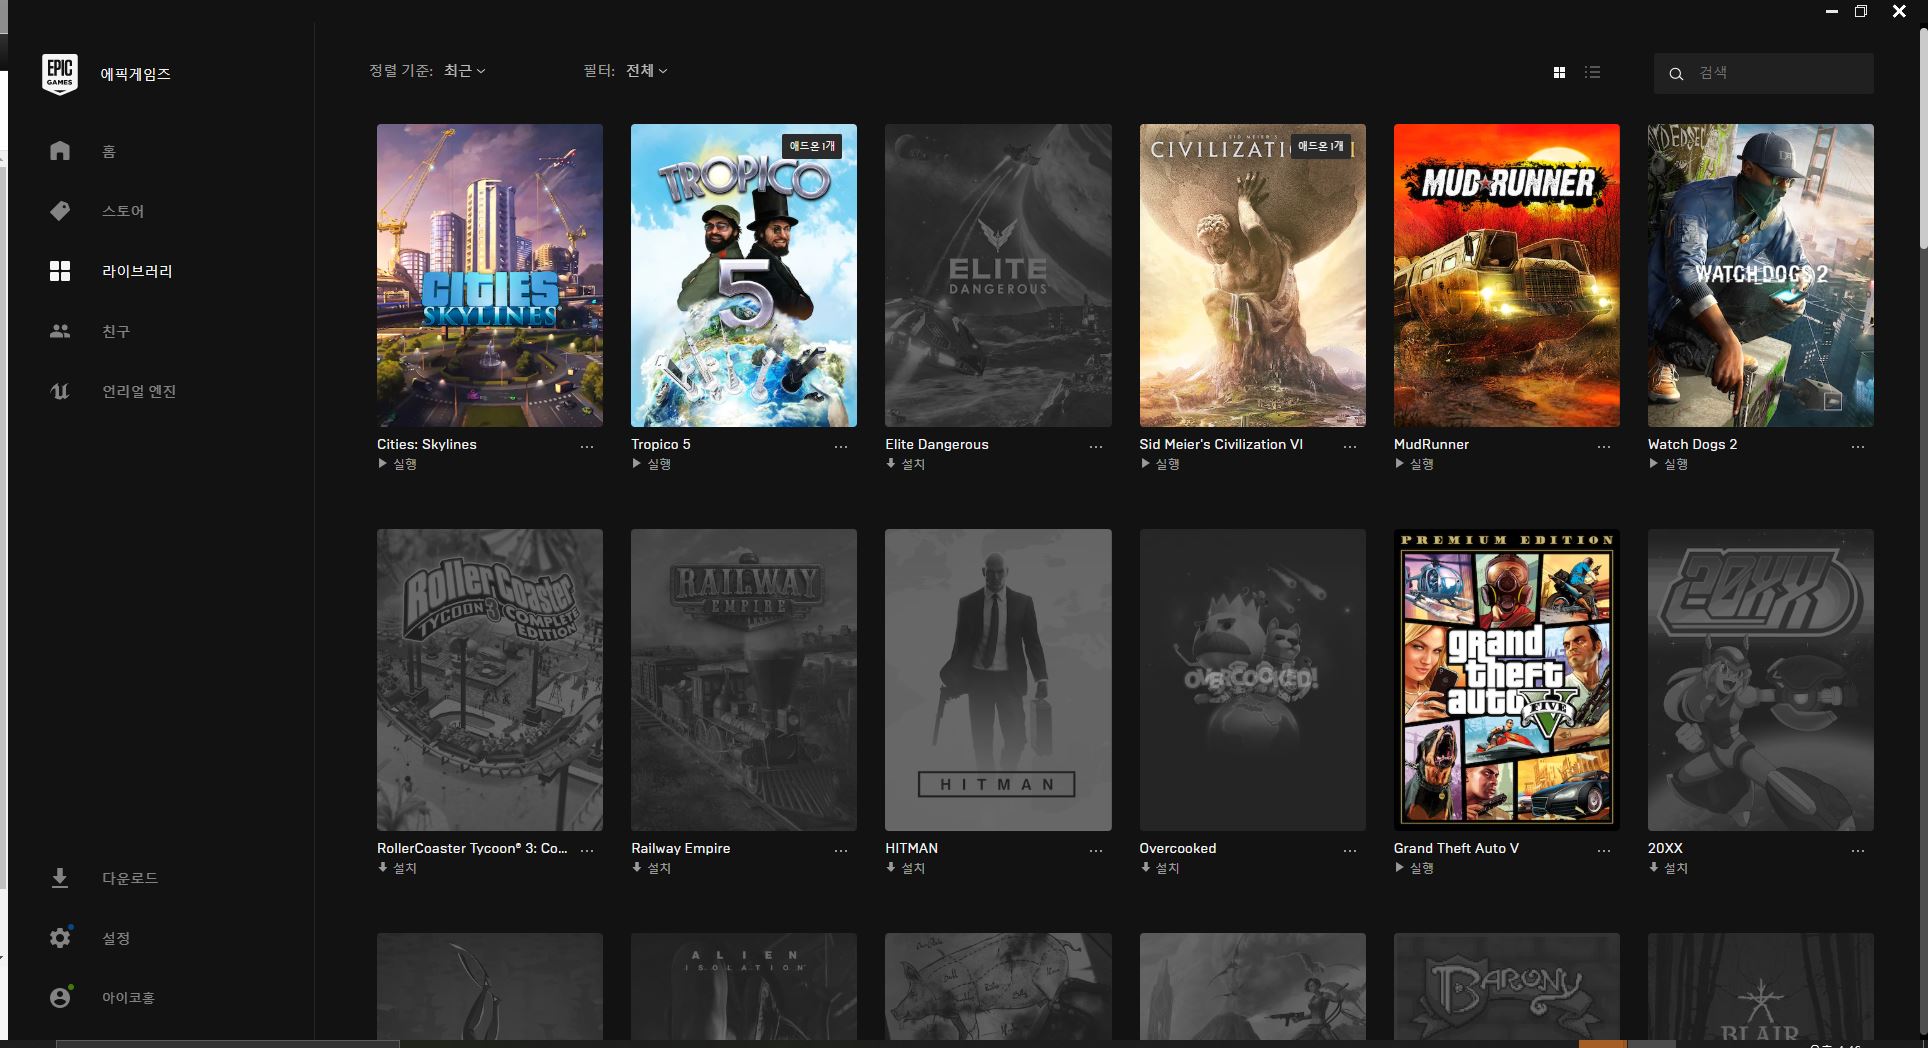
Task: Open the 스토어 menu item
Action: 123,211
